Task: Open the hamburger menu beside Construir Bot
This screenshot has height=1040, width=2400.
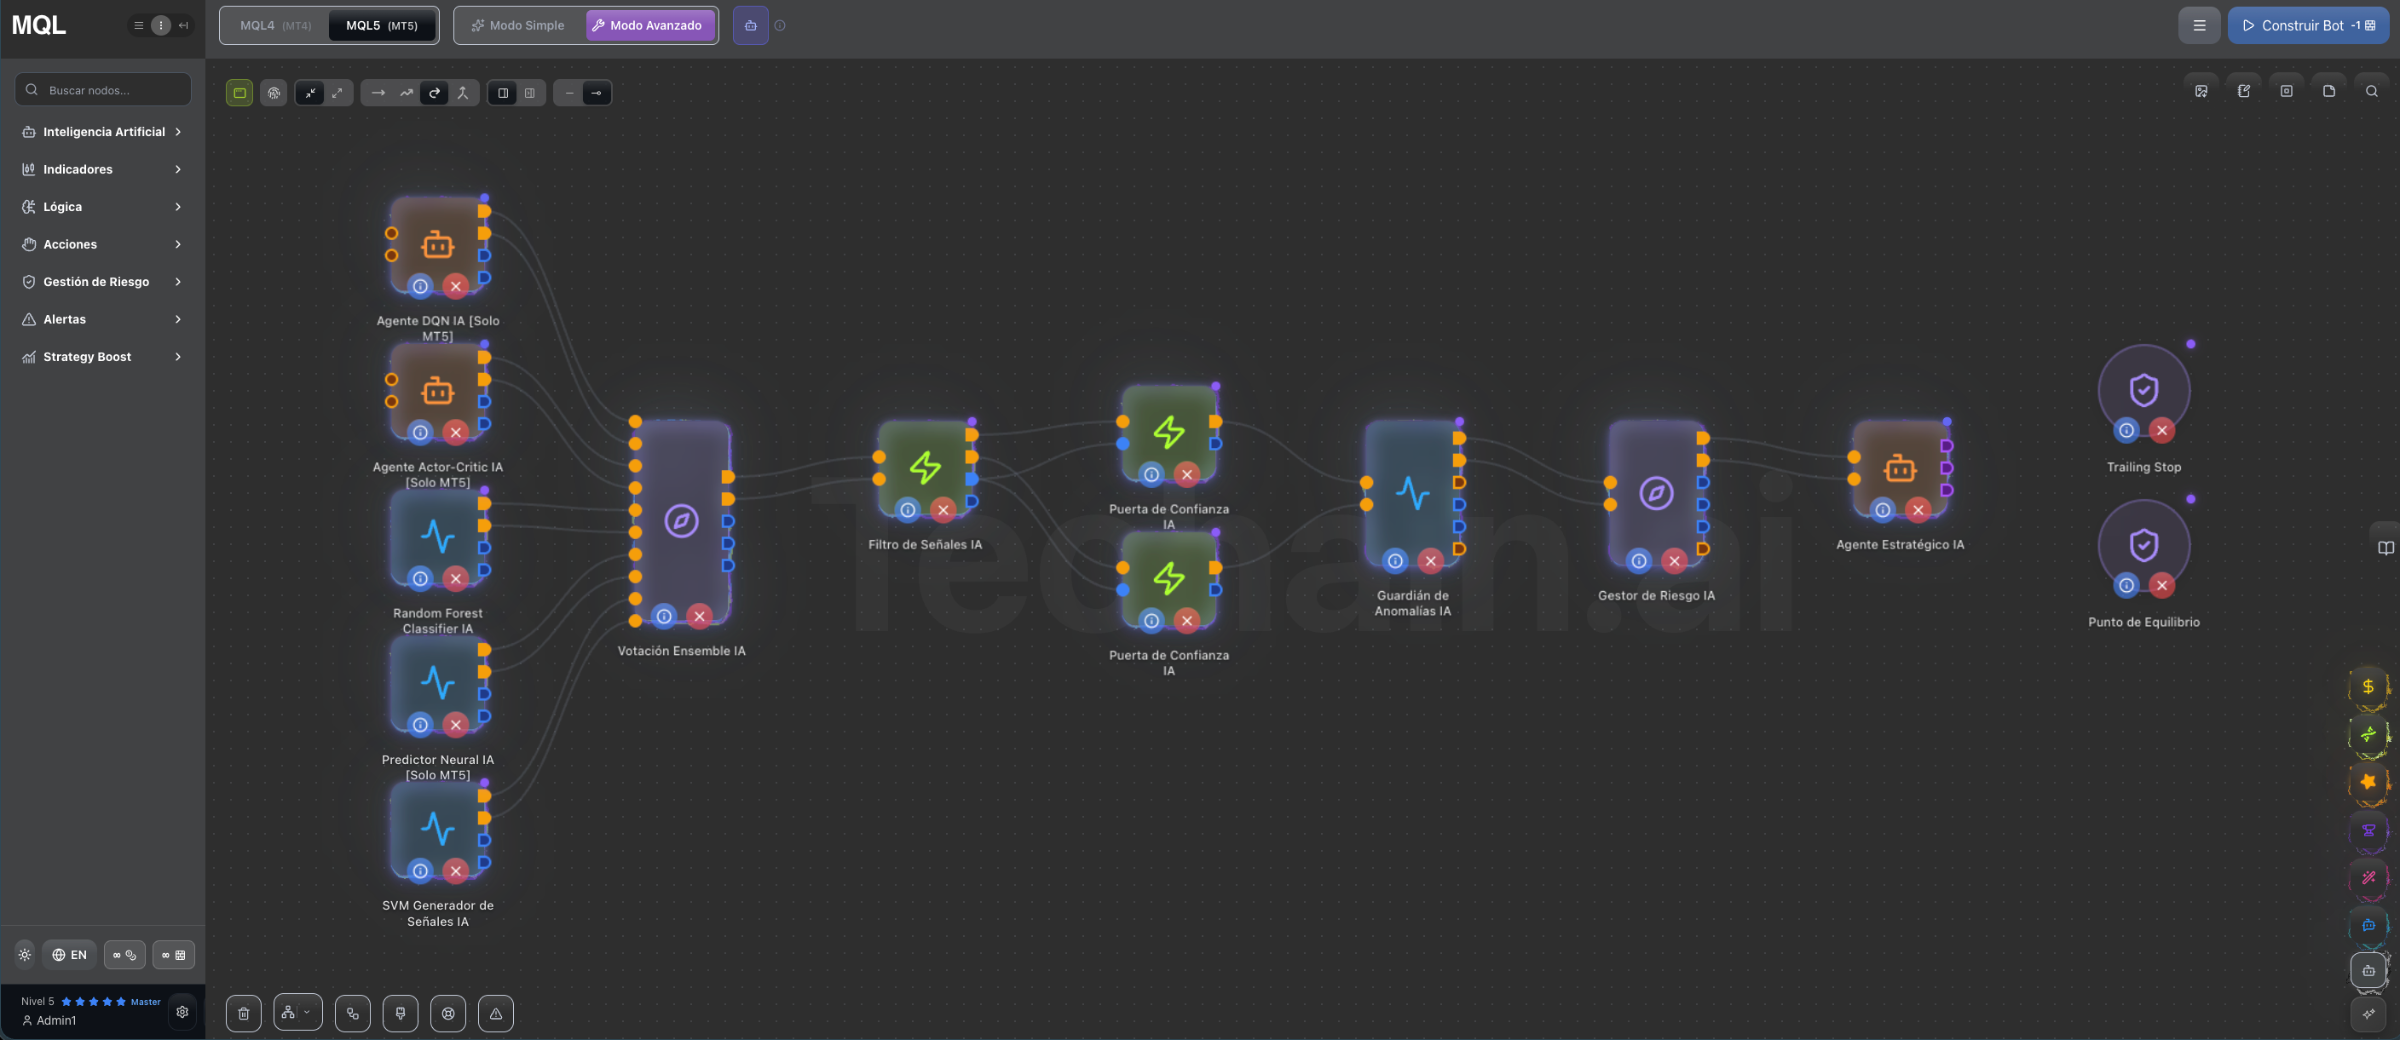Action: click(x=2199, y=26)
